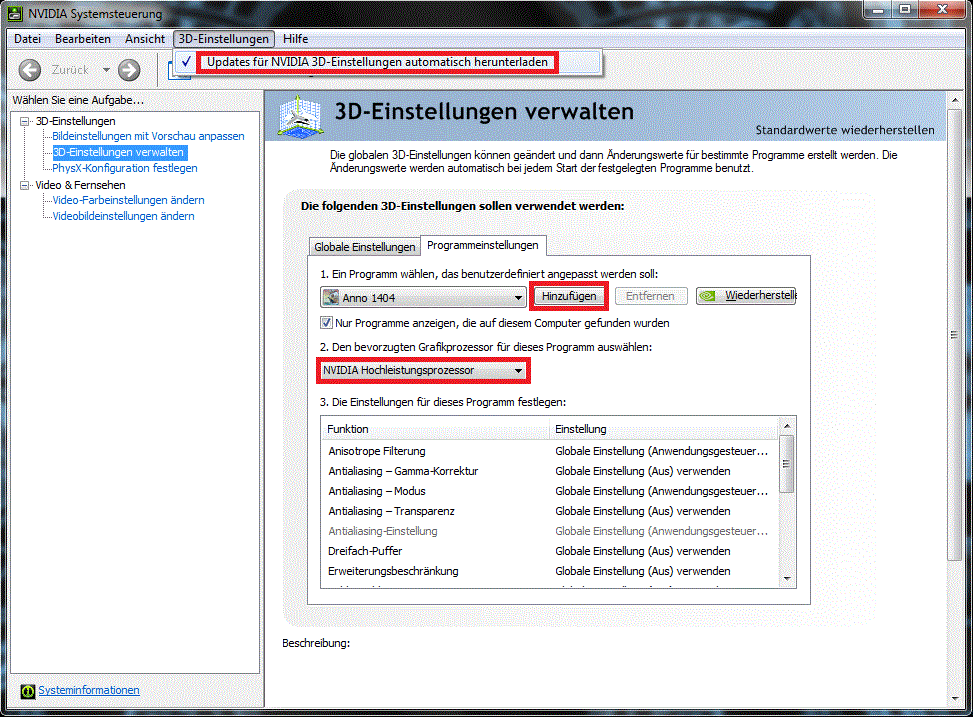Click the setting value for Erweiterungsbeschränkung
973x717 pixels.
click(x=642, y=571)
